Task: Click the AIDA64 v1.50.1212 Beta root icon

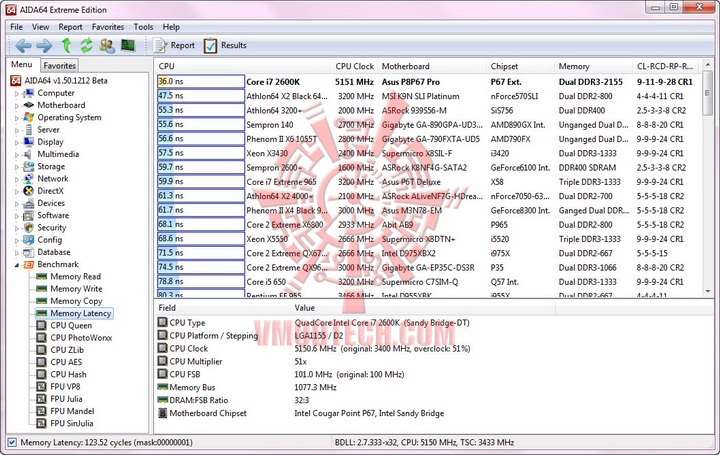Action: click(x=16, y=81)
